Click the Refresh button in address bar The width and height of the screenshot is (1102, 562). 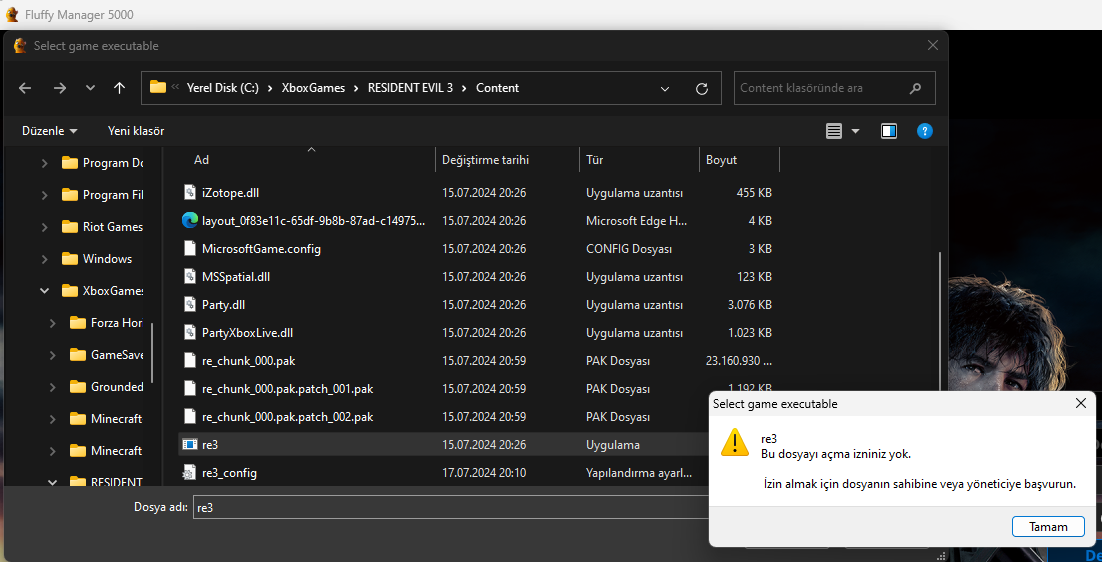(701, 89)
